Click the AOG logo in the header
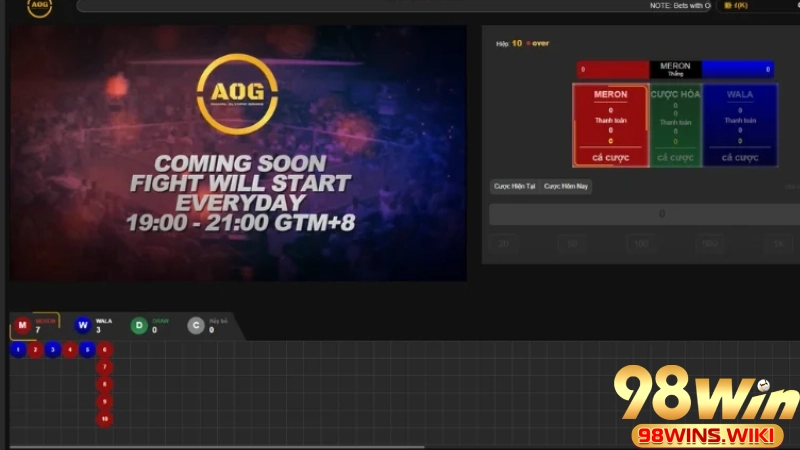Screen dimensions: 800x450 [x=39, y=7]
